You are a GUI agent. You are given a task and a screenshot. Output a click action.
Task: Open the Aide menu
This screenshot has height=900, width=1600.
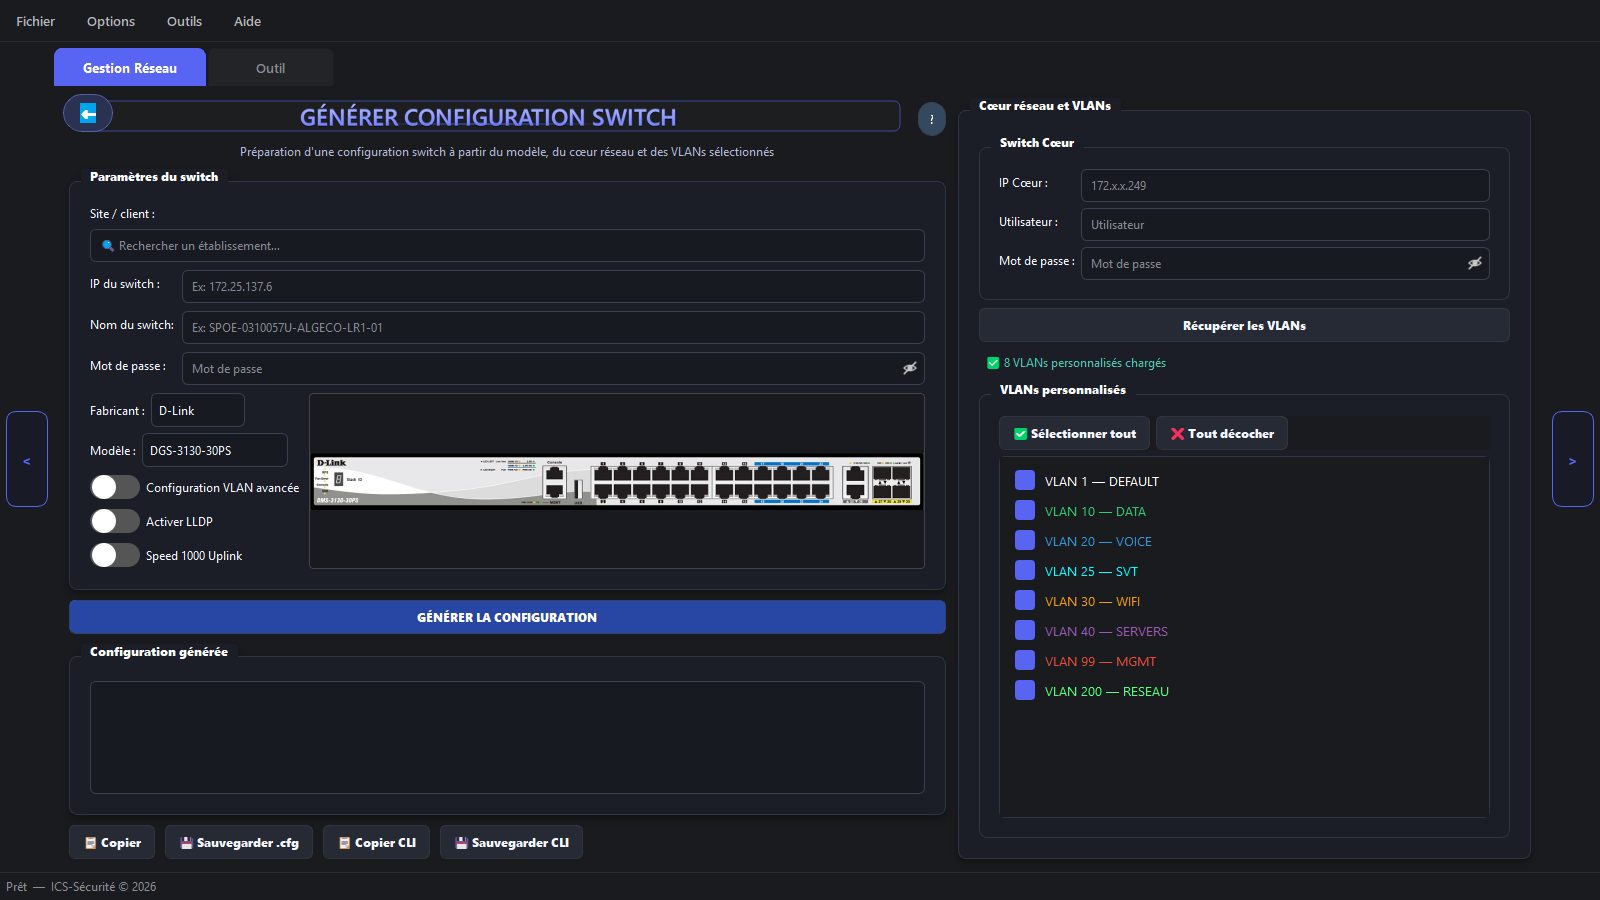pyautogui.click(x=247, y=21)
